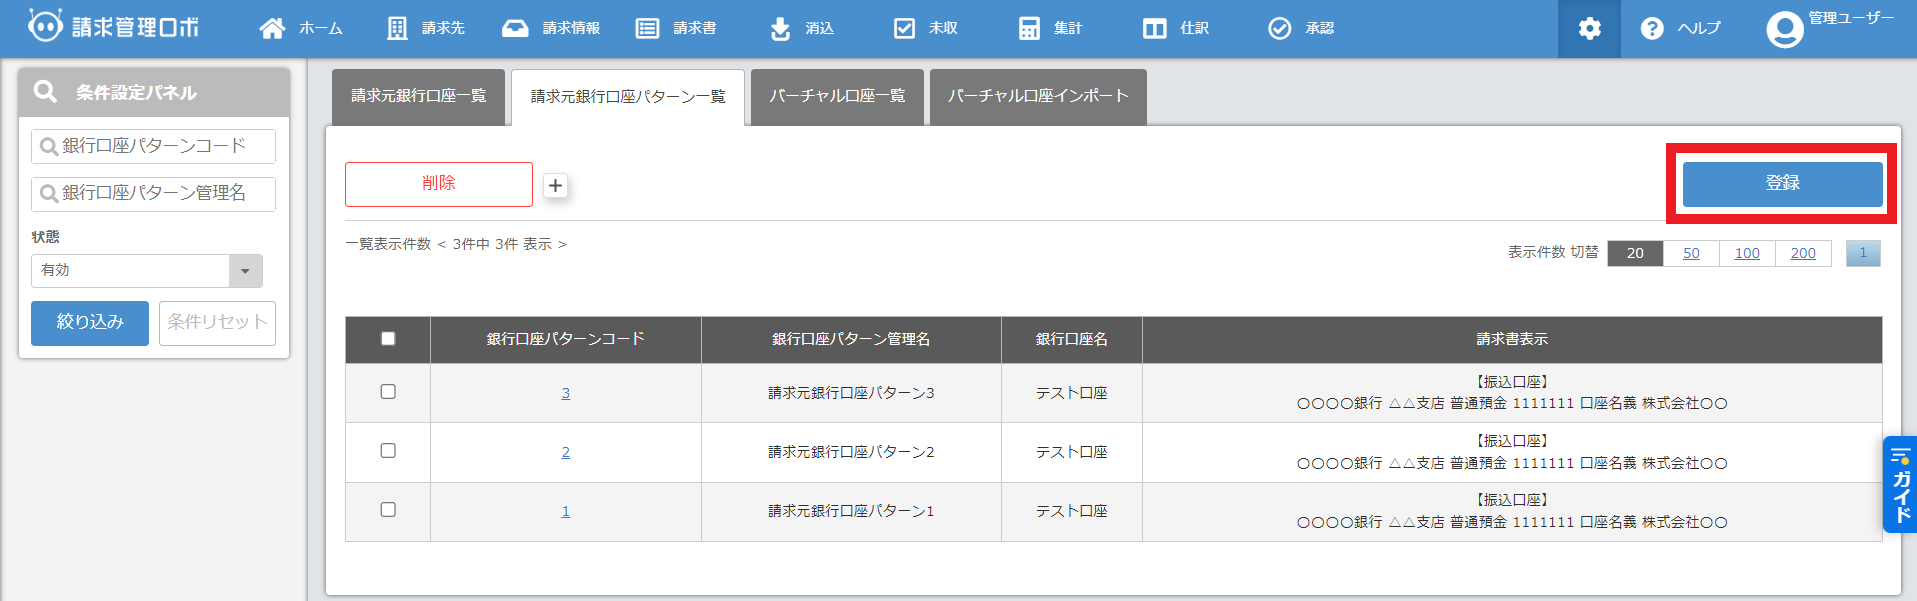
Task: Open the 状態 dropdown showing 有効
Action: pyautogui.click(x=147, y=270)
